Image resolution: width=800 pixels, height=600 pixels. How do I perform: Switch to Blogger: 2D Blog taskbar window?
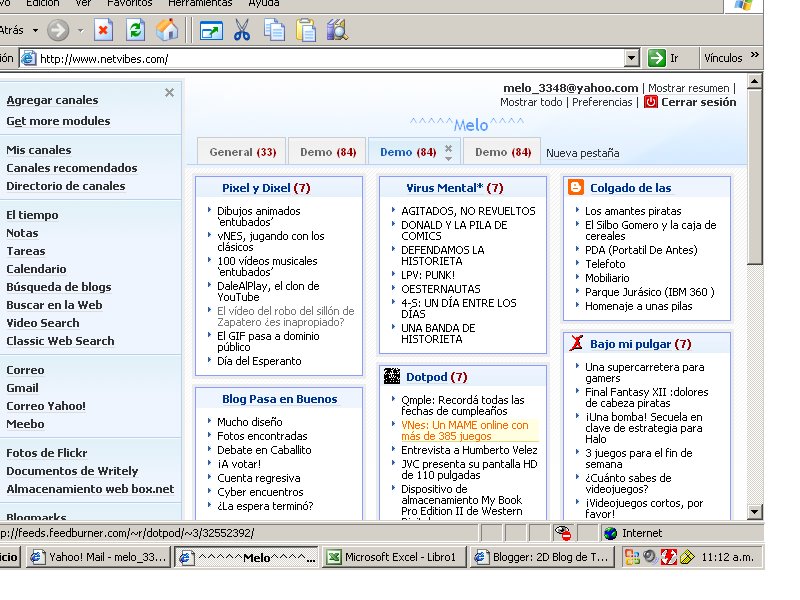tap(542, 557)
